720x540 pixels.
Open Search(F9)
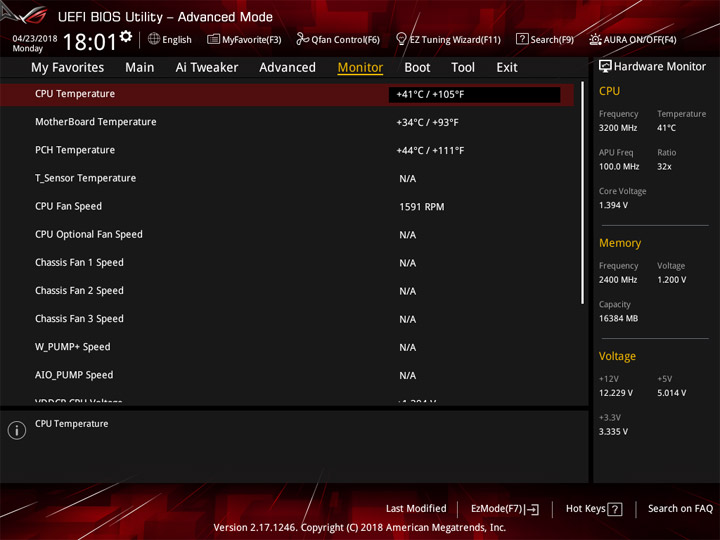tap(552, 40)
